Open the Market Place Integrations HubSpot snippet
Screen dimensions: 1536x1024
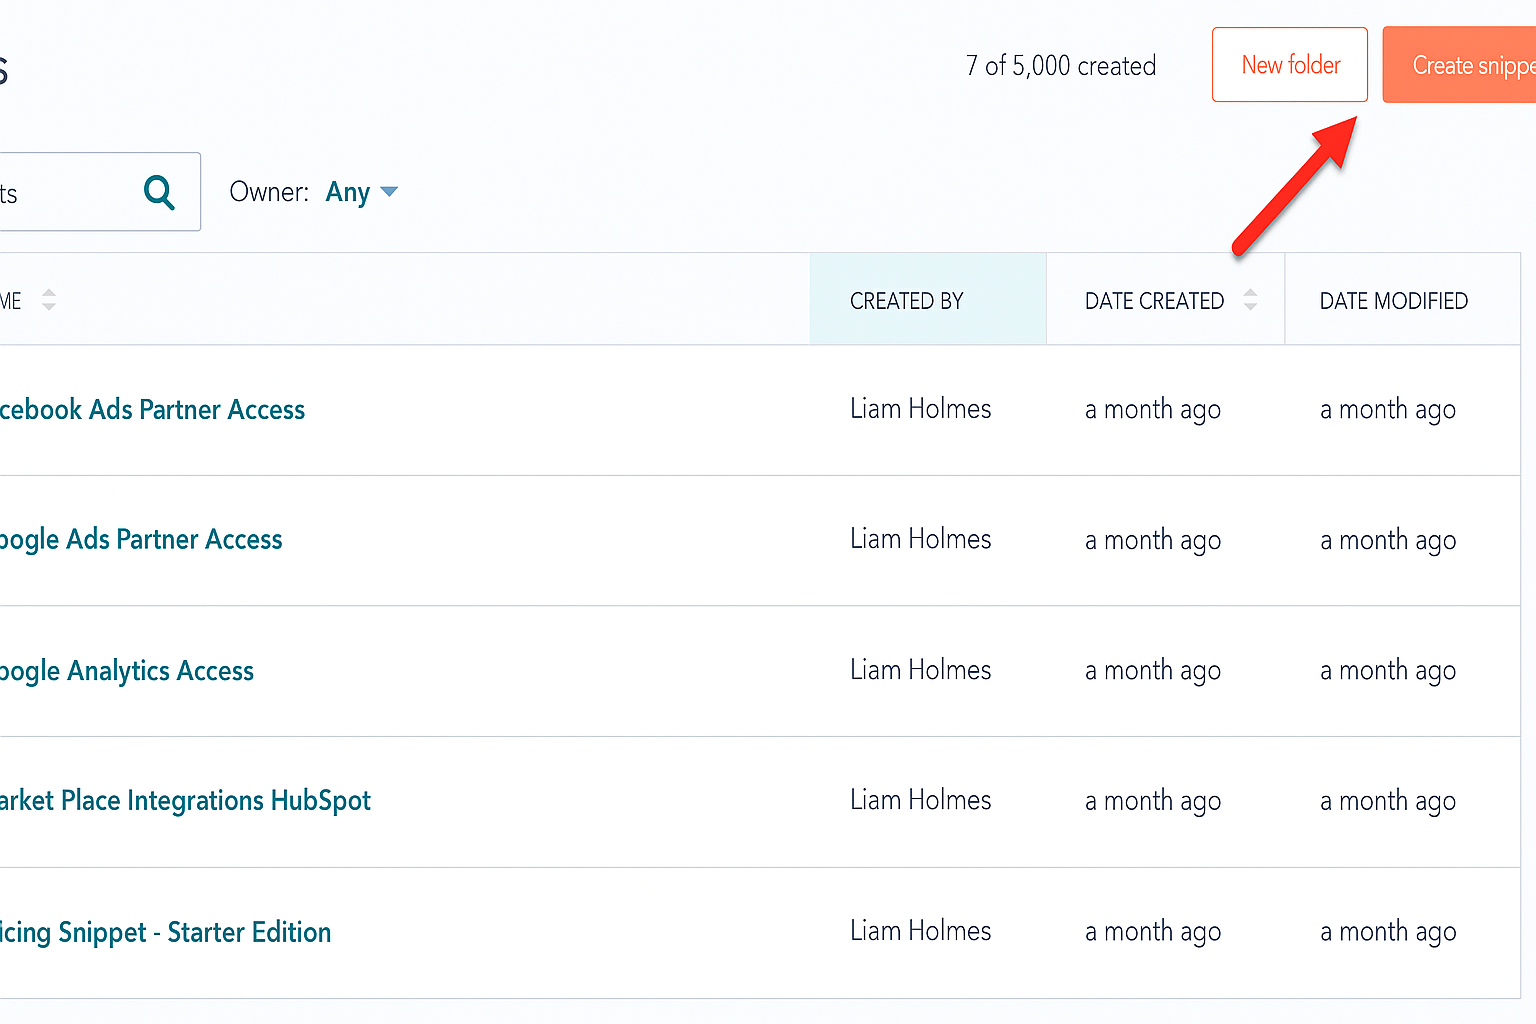[186, 800]
